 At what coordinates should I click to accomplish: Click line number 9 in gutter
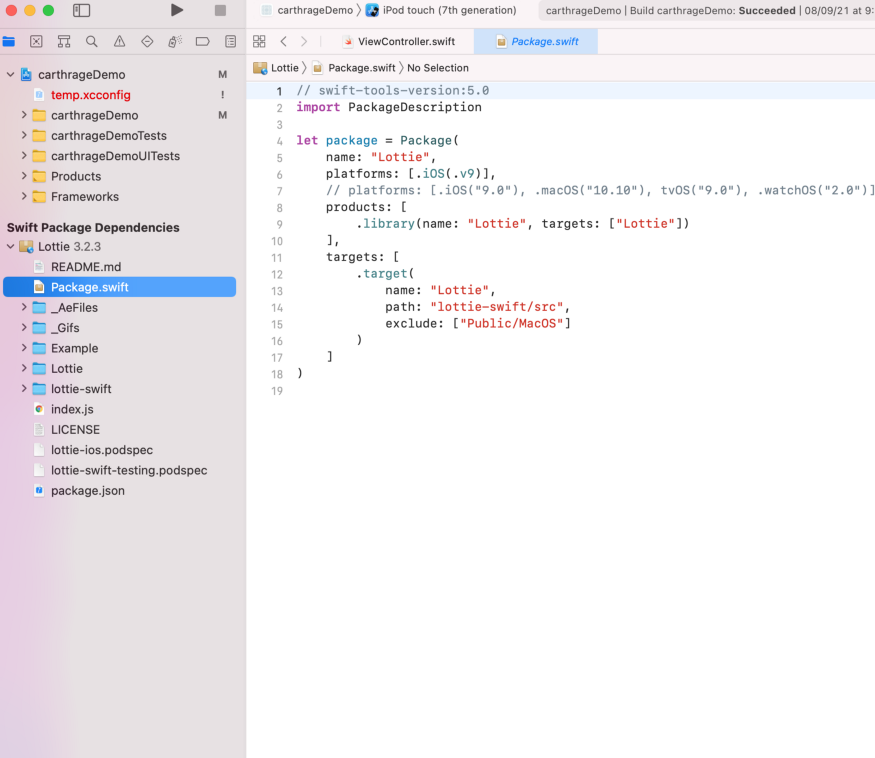tap(279, 224)
